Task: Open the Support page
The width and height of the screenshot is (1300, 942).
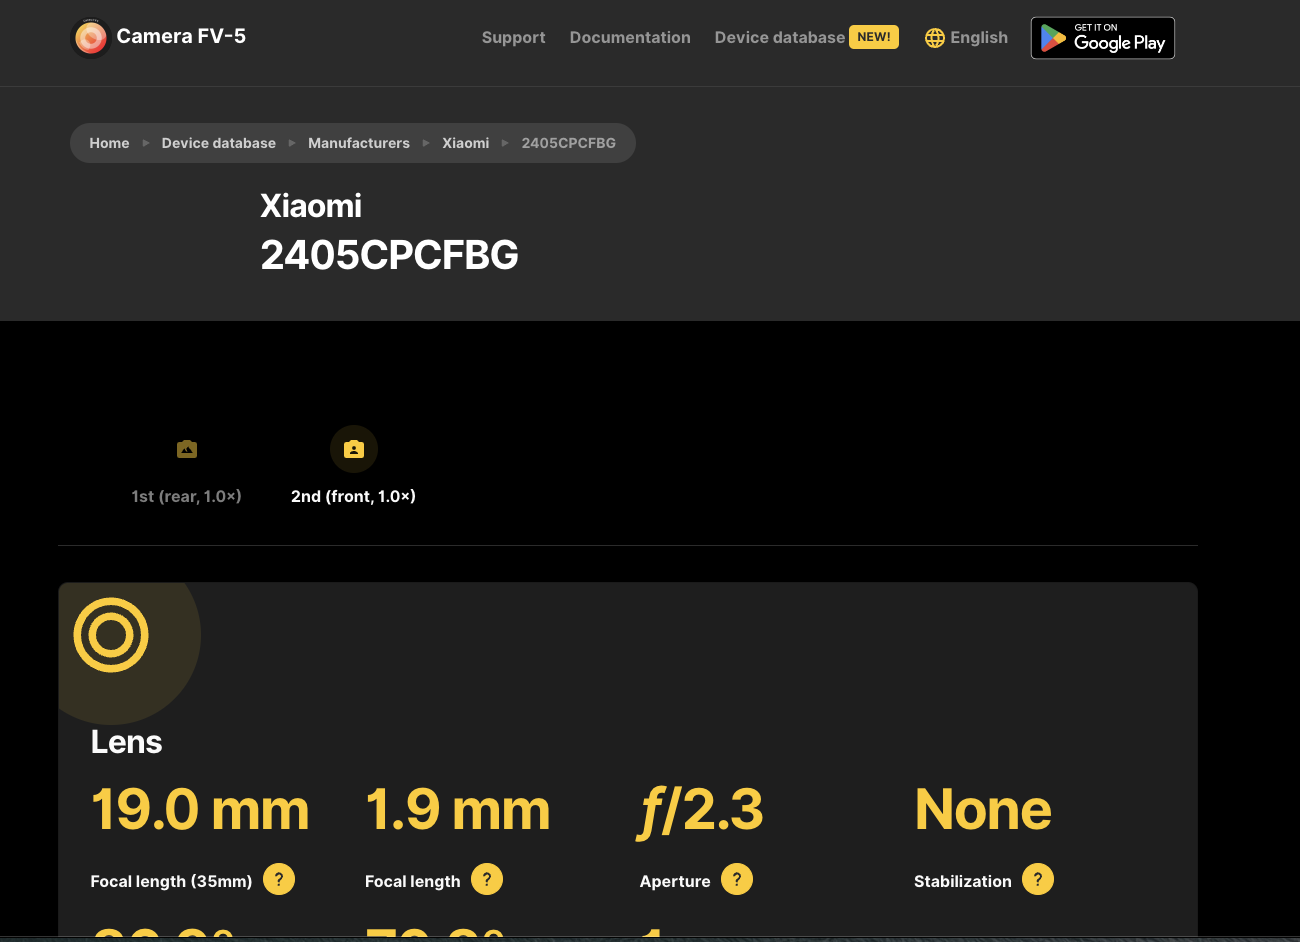Action: pyautogui.click(x=513, y=37)
